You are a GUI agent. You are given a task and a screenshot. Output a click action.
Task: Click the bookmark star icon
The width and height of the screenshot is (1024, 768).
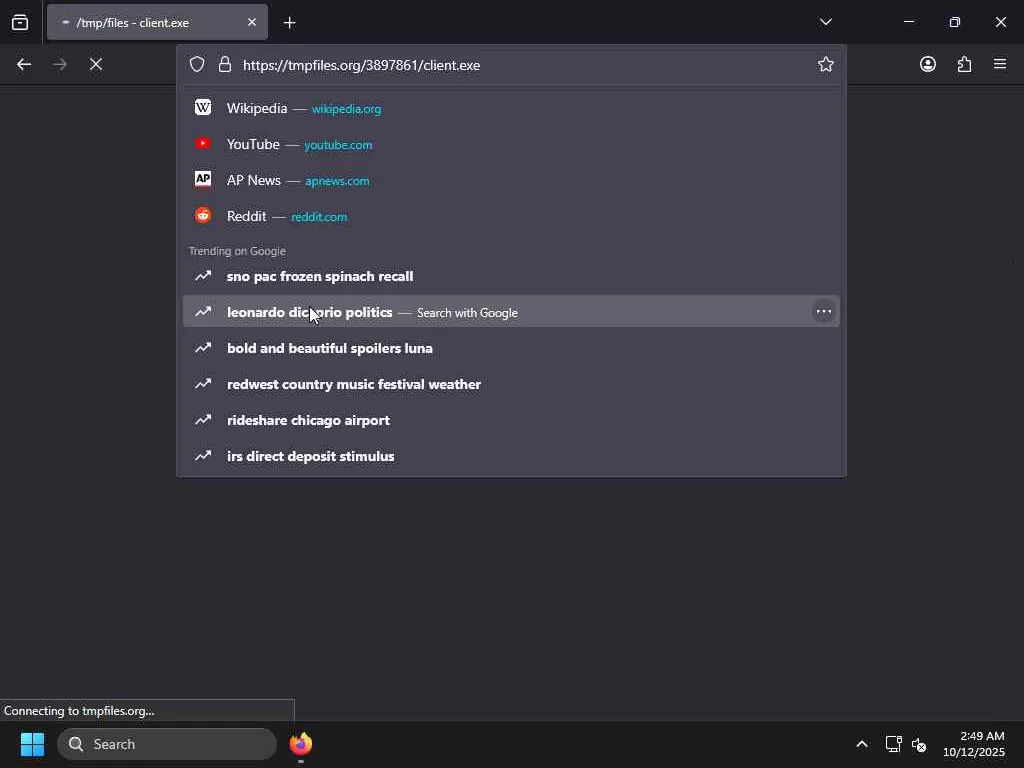[x=825, y=64]
